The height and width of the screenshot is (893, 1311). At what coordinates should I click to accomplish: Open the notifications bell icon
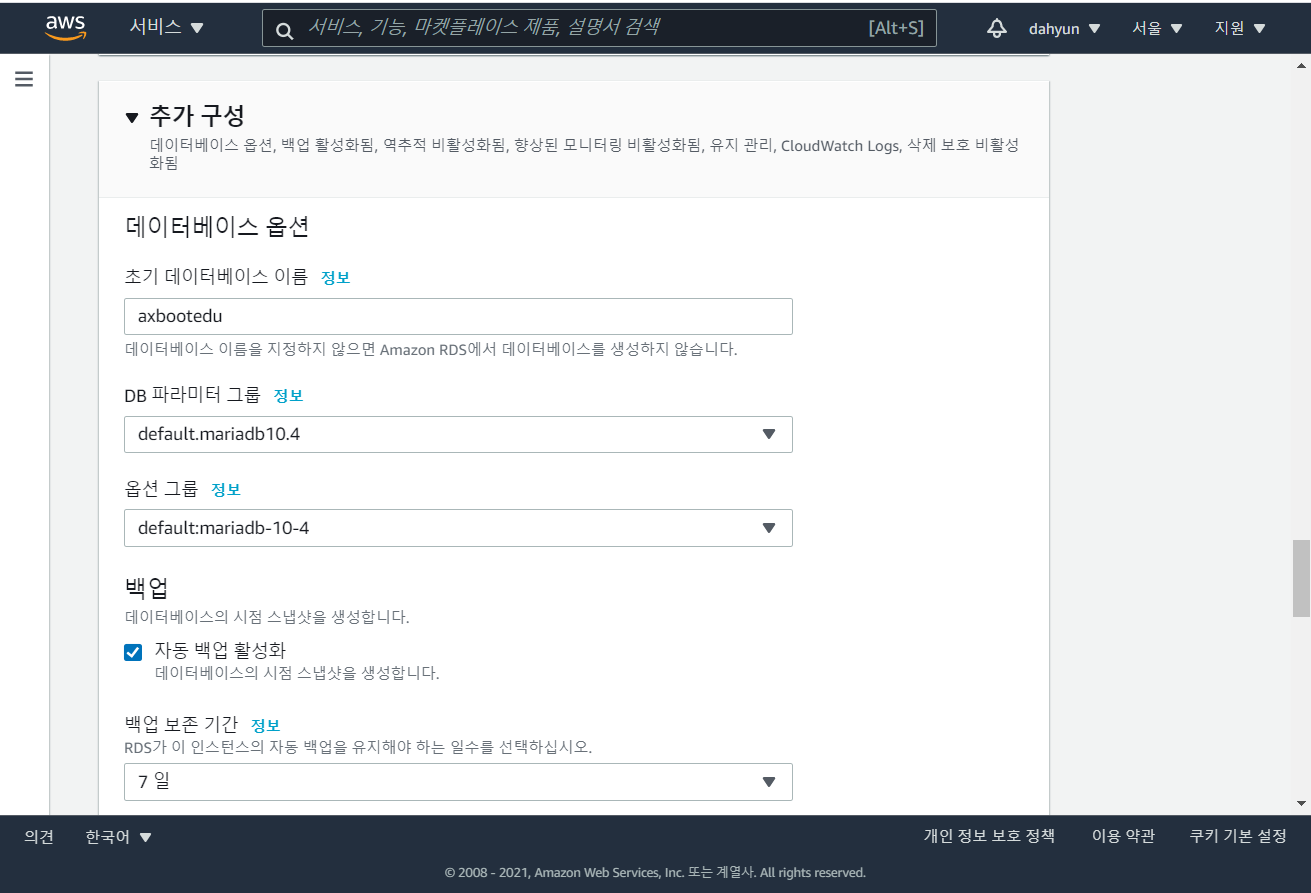pos(996,28)
